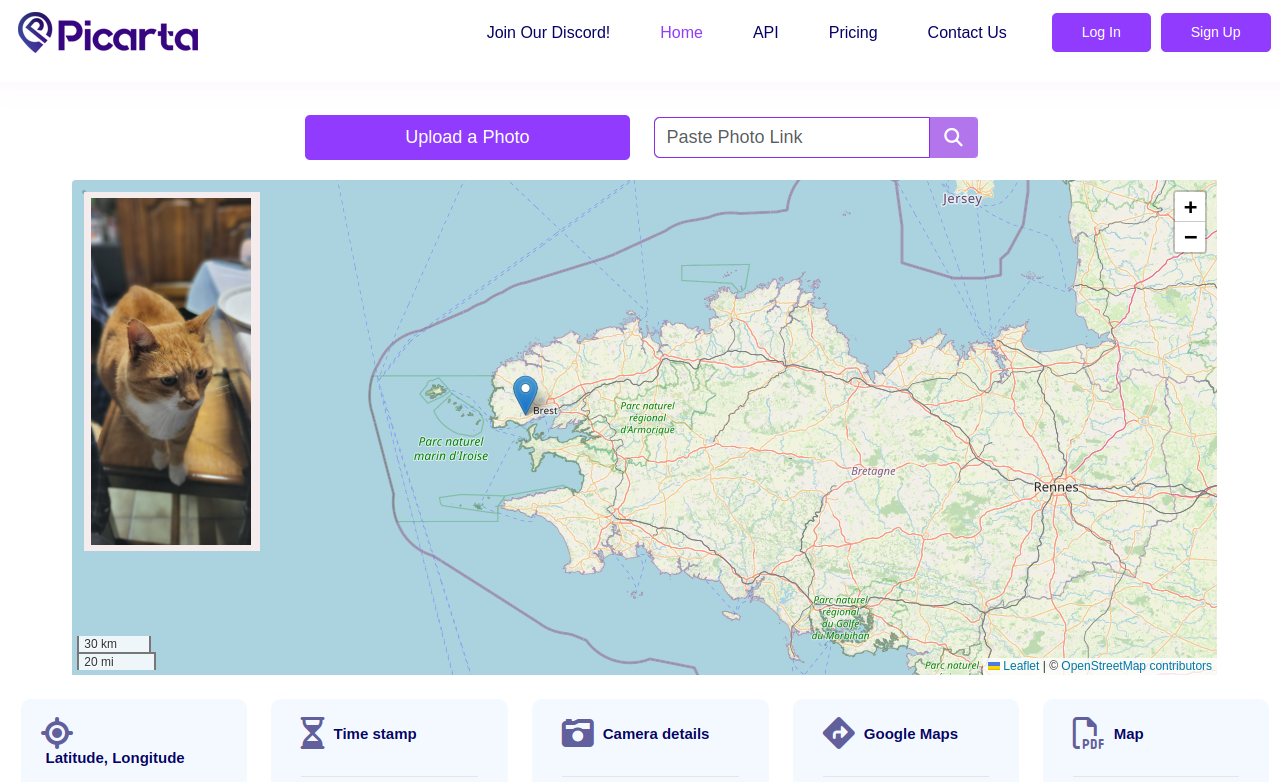Screen dimensions: 1280x782
Task: Click the Google Maps directions icon
Action: click(838, 733)
